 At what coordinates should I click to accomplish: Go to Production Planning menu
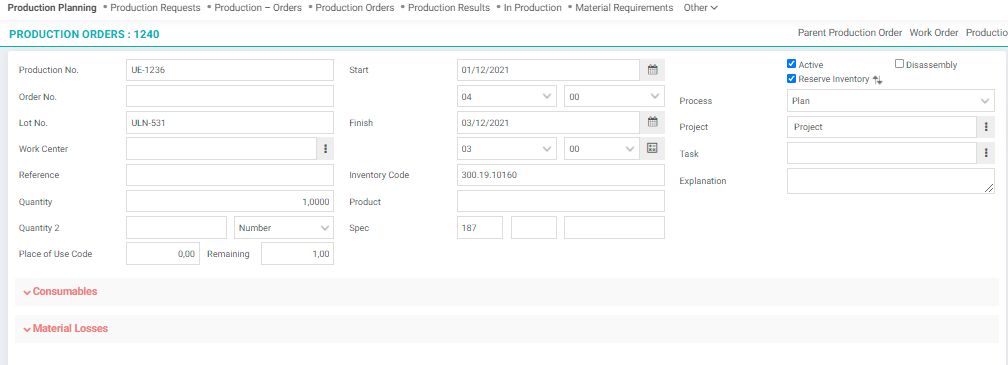click(x=51, y=8)
